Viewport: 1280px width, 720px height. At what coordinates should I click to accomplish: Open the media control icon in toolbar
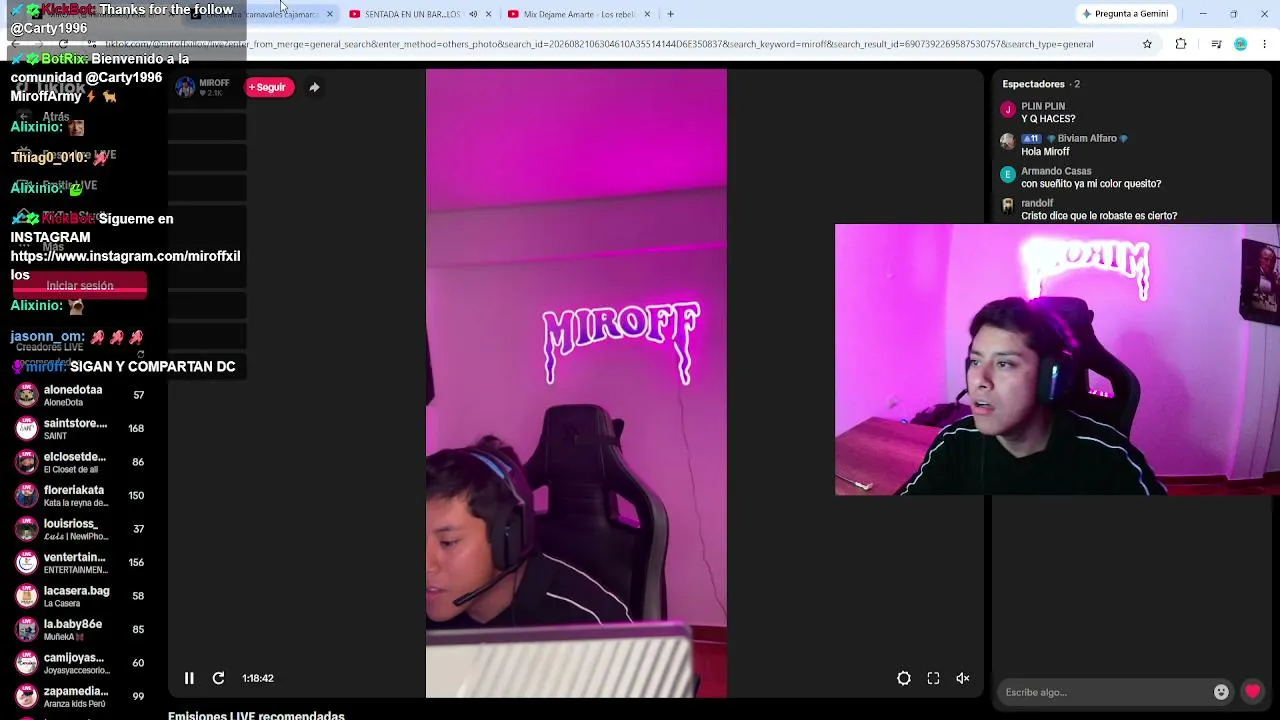(x=1216, y=44)
